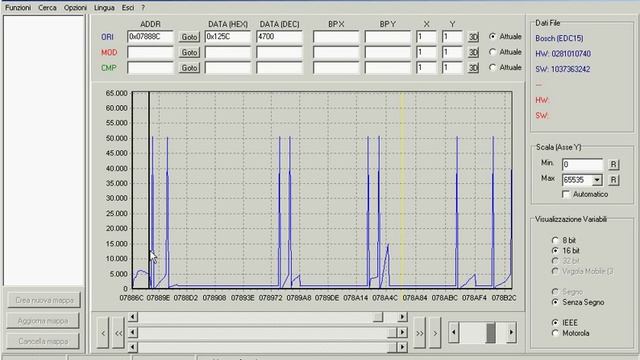640x360 pixels.
Task: Click right arrow of bottom scrollbar
Action: [x=402, y=347]
